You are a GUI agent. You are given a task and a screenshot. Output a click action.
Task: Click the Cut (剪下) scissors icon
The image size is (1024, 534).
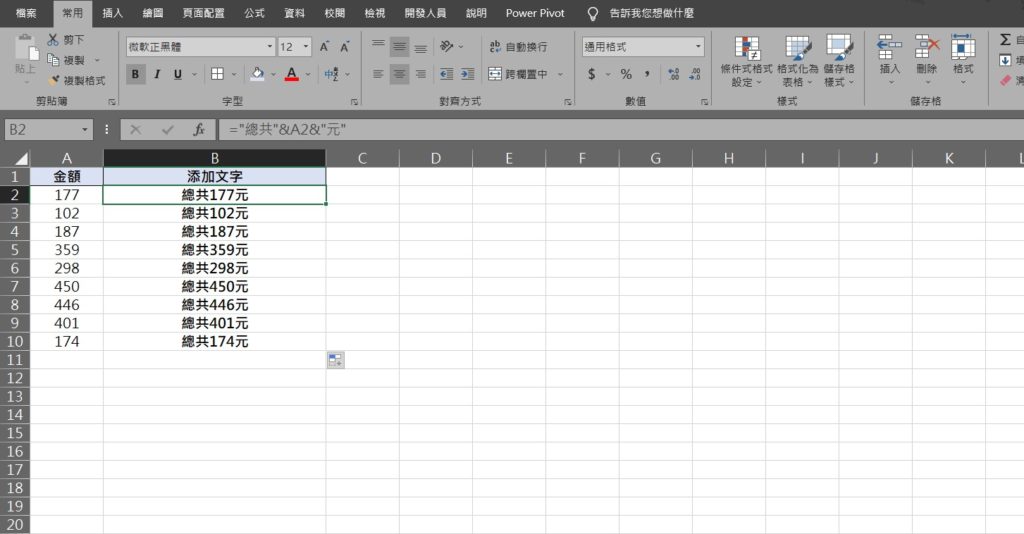tap(53, 40)
